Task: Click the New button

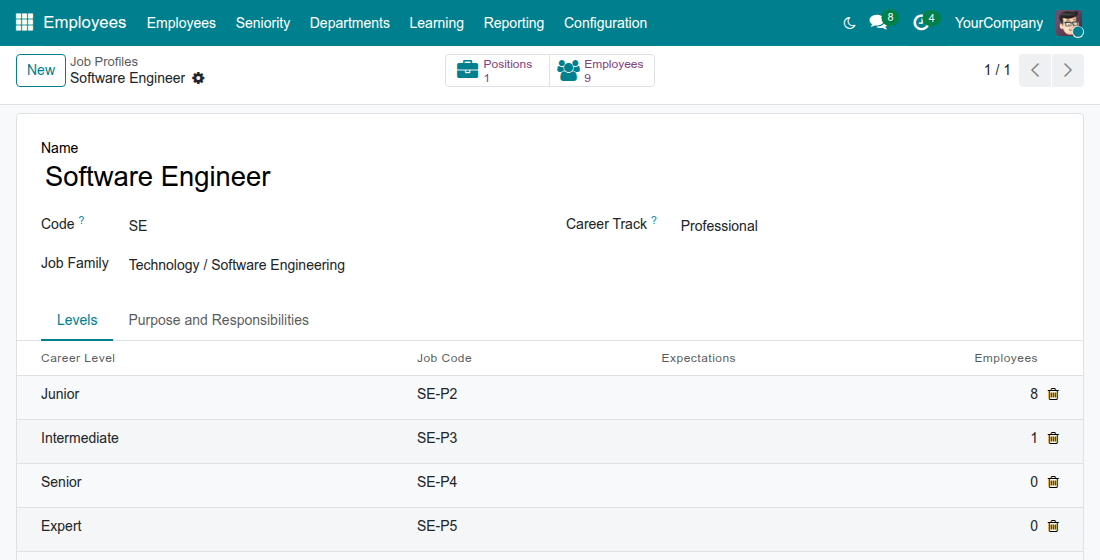Action: pos(41,70)
